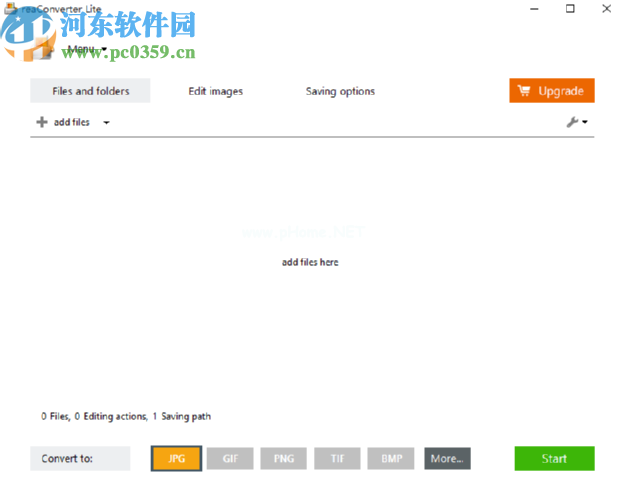Image resolution: width=617 pixels, height=481 pixels.
Task: Click the orange Upgrade cart button
Action: [551, 91]
